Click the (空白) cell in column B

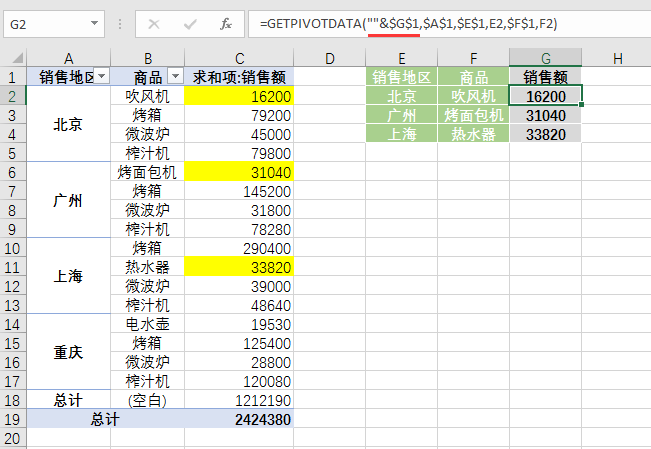pyautogui.click(x=147, y=400)
